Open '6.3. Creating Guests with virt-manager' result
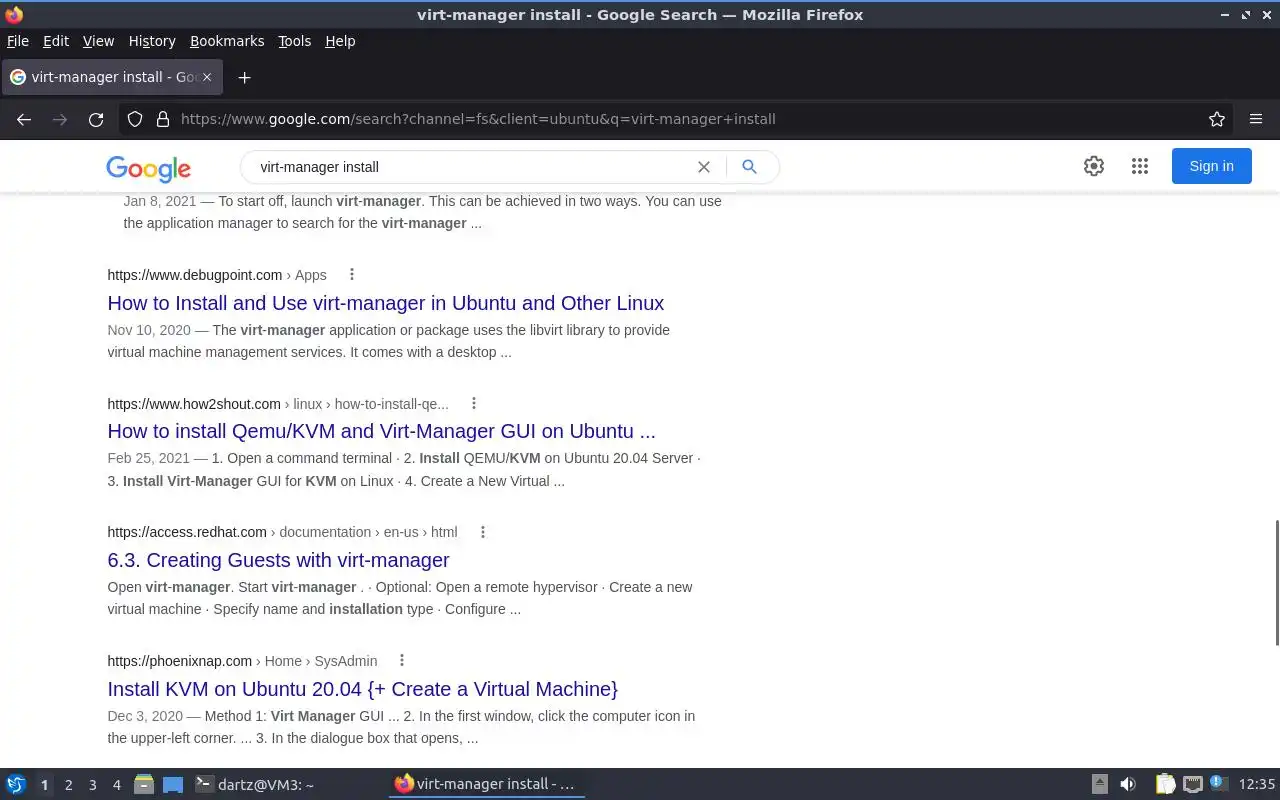The height and width of the screenshot is (800, 1280). point(279,560)
